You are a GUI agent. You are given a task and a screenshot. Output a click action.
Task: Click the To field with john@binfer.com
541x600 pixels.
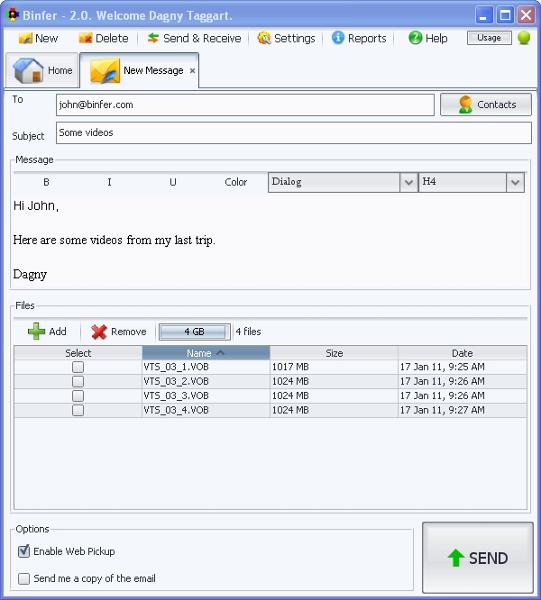coord(245,105)
